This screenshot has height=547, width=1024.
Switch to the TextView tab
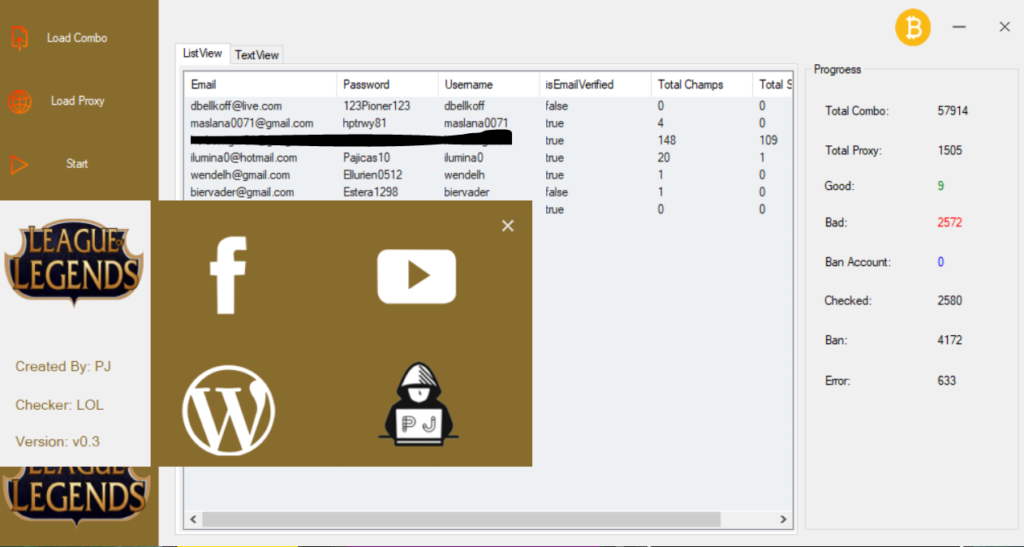click(257, 55)
